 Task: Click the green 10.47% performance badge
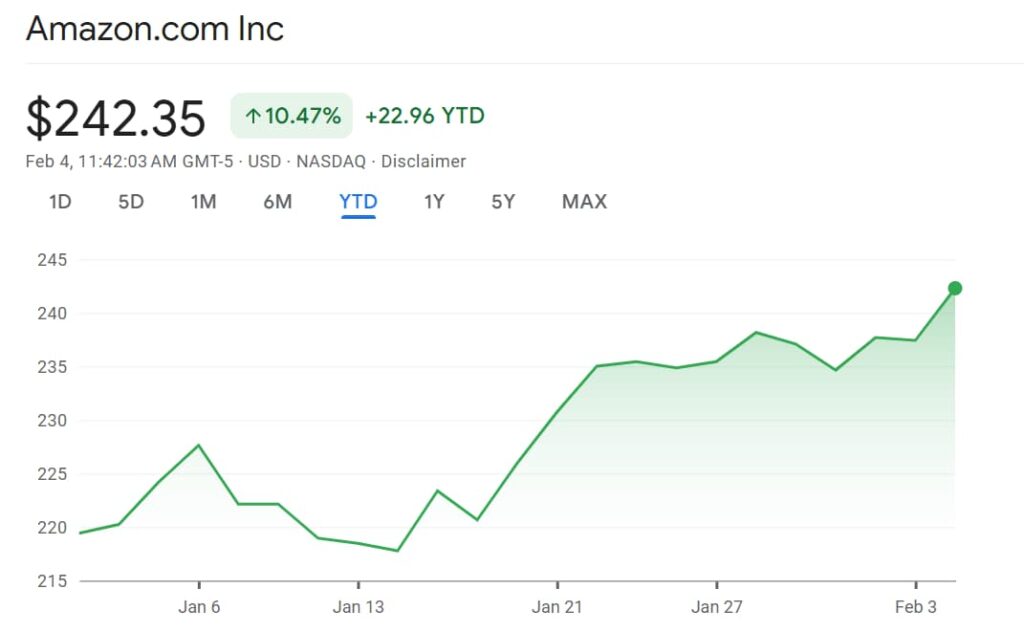click(x=290, y=115)
